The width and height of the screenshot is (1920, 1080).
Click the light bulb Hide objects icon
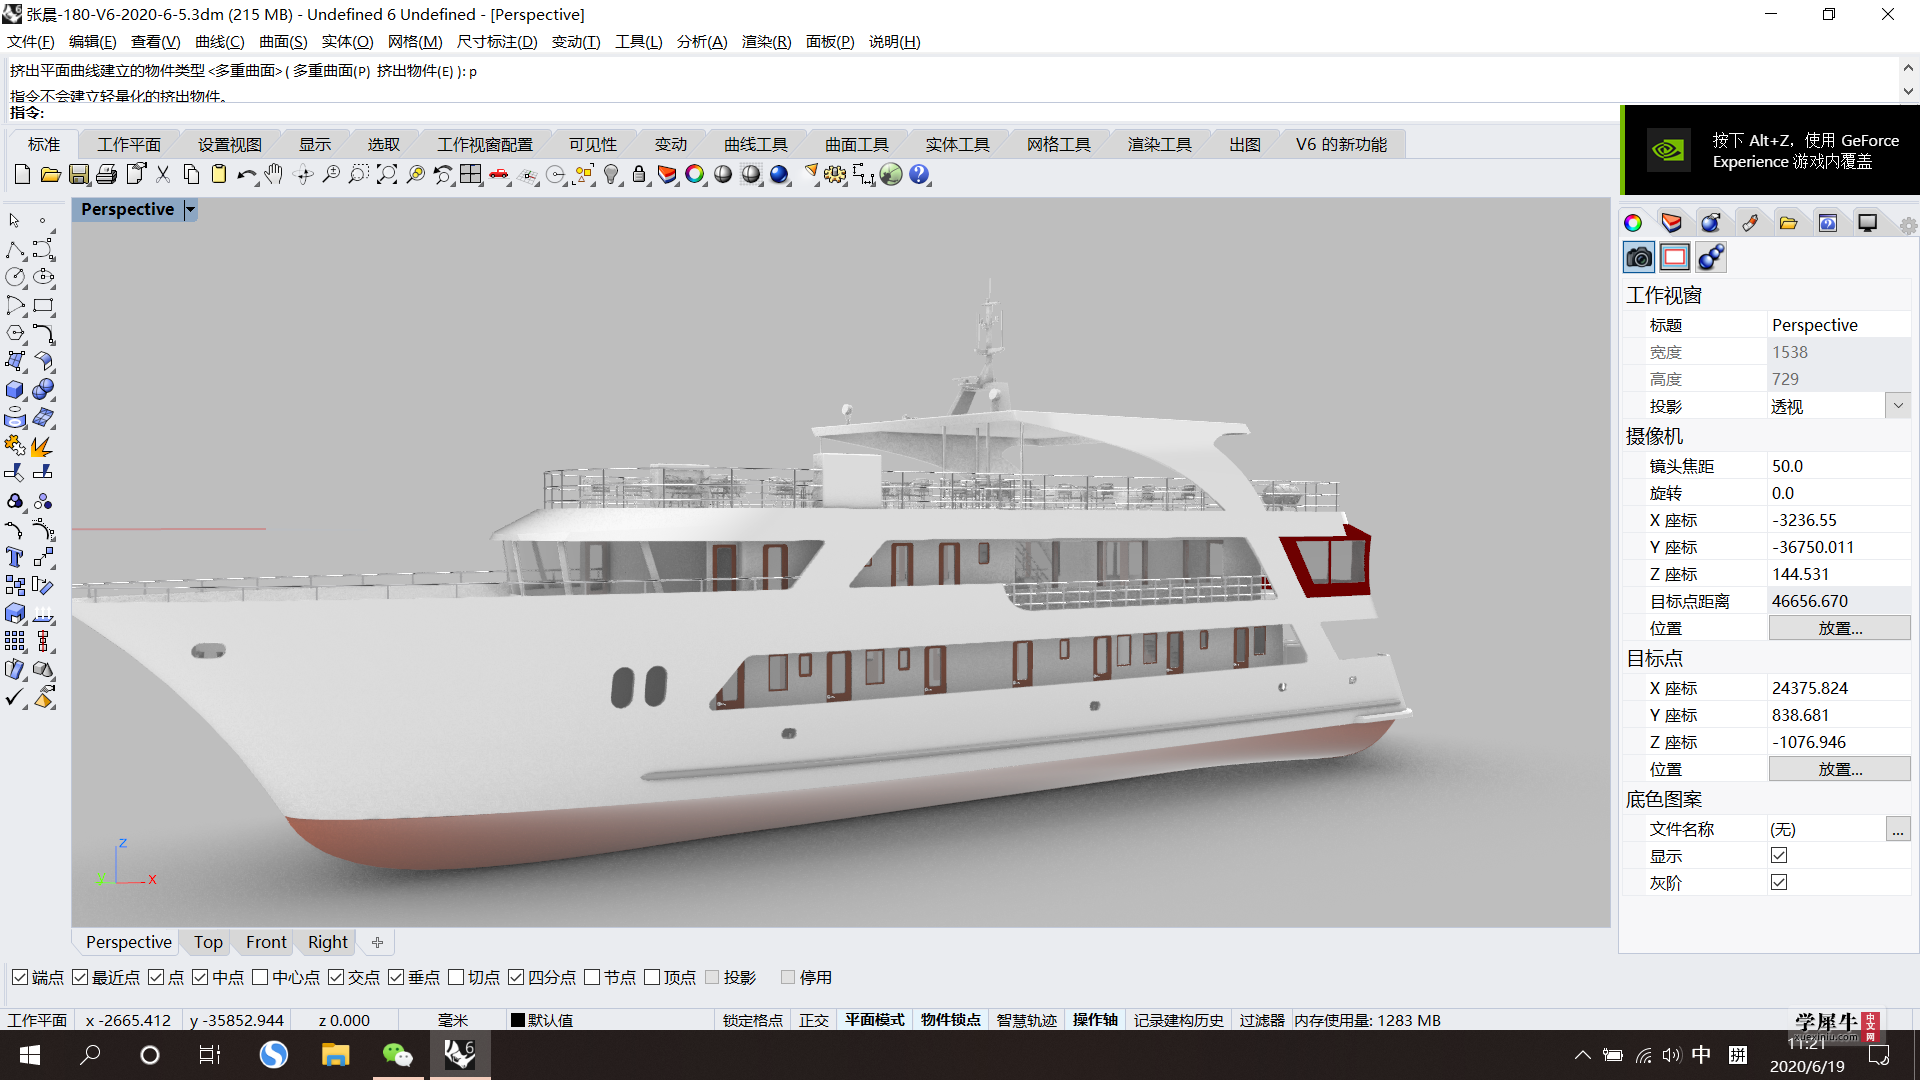click(612, 175)
